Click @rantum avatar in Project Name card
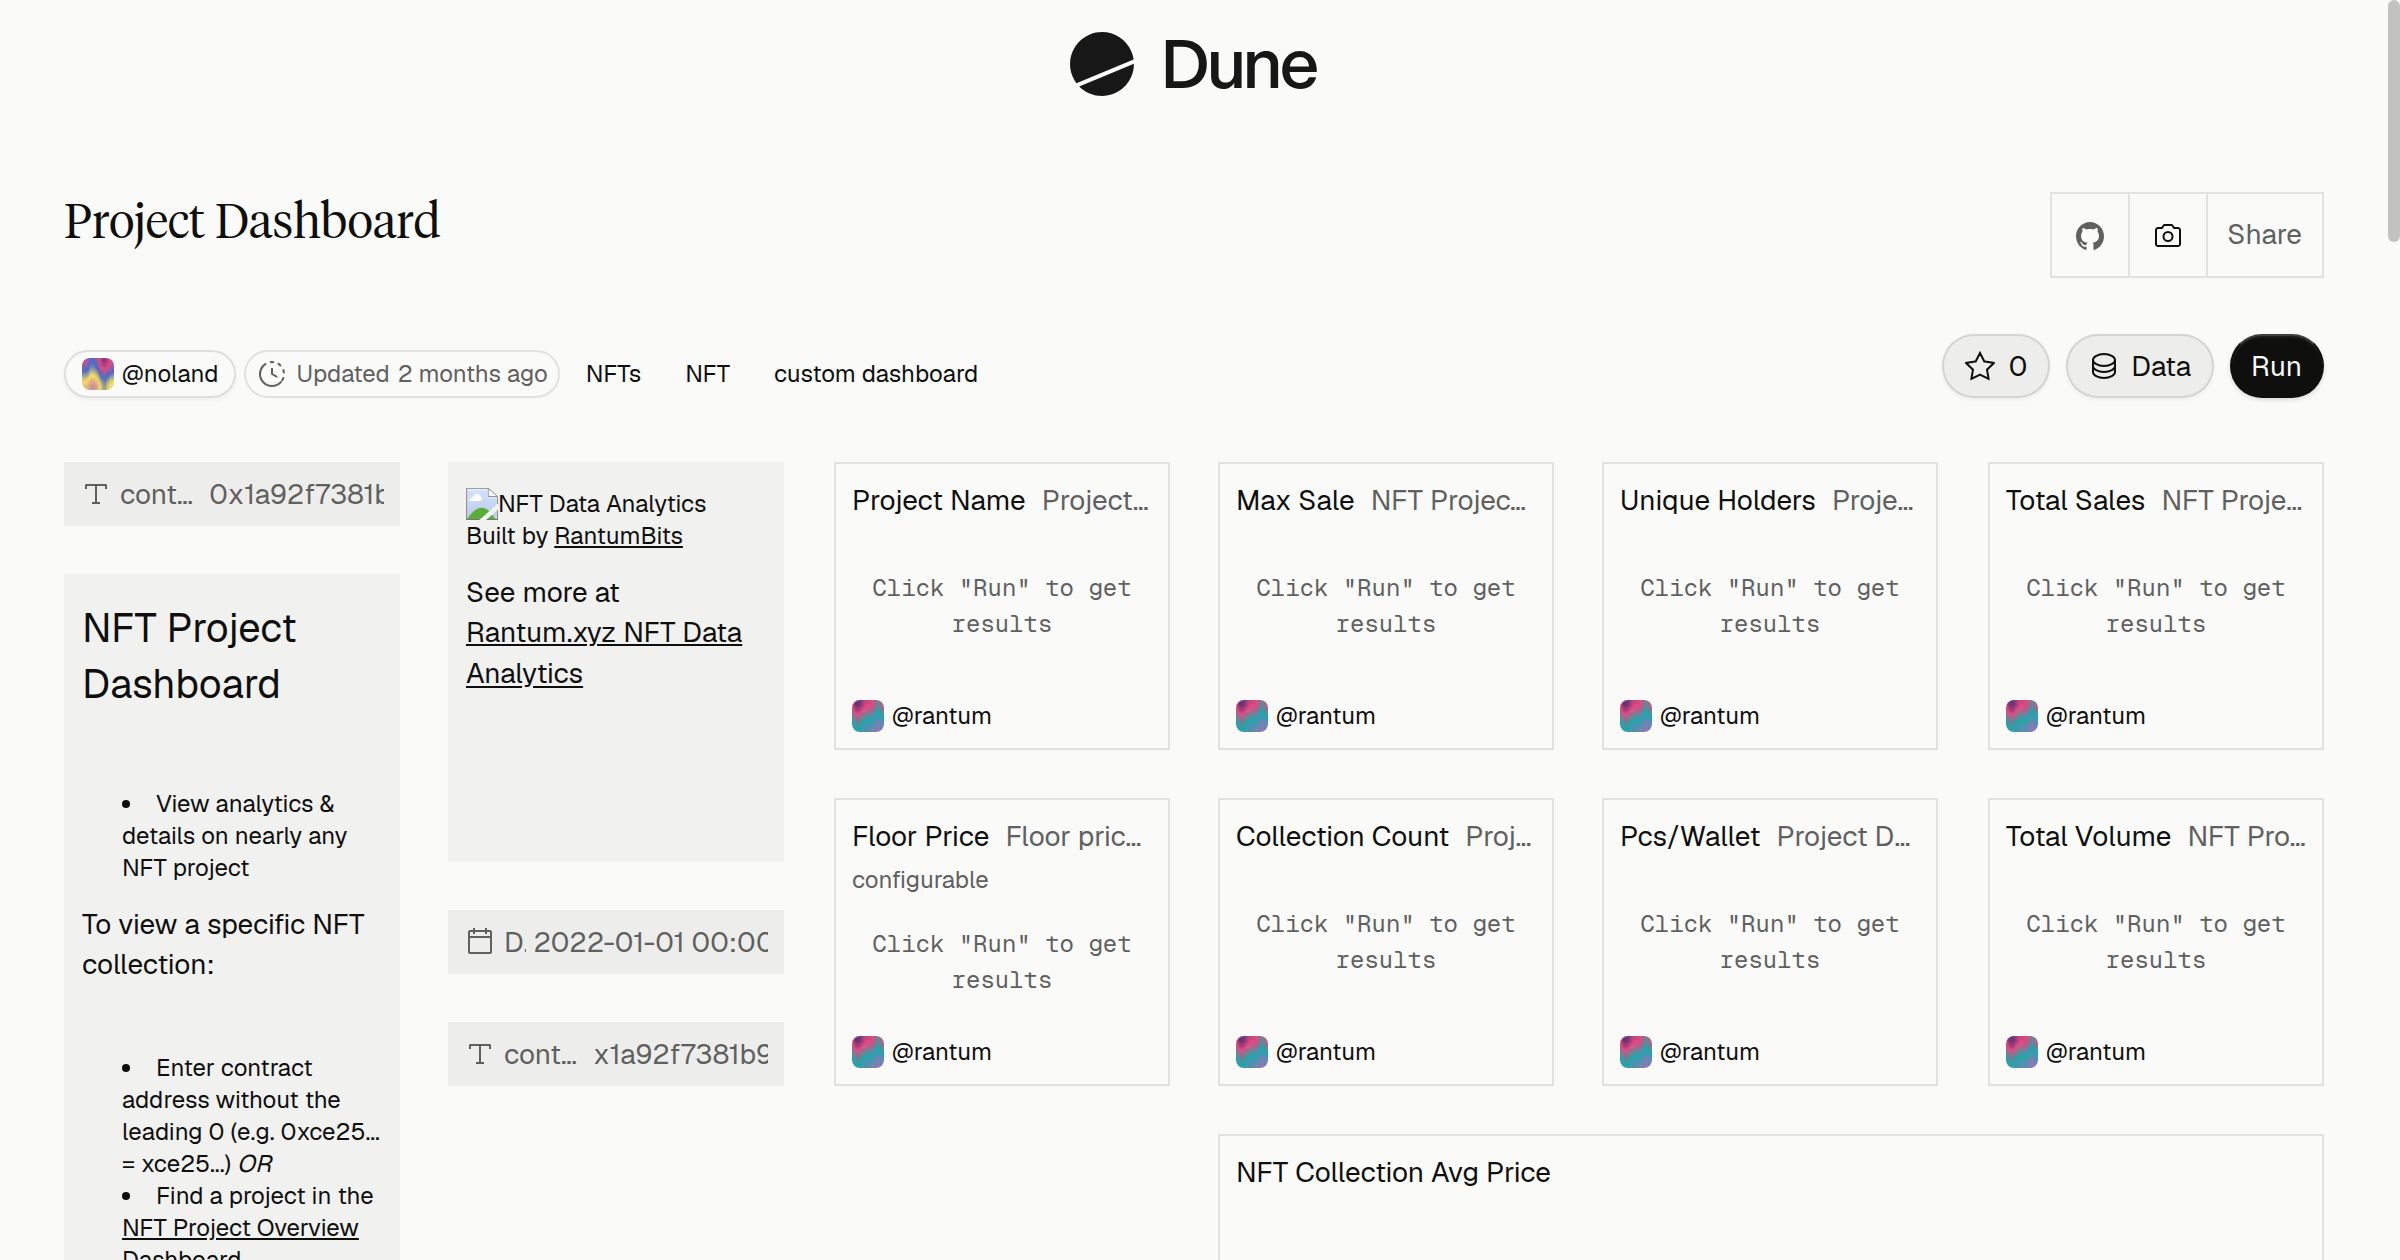Image resolution: width=2400 pixels, height=1260 pixels. click(x=868, y=716)
